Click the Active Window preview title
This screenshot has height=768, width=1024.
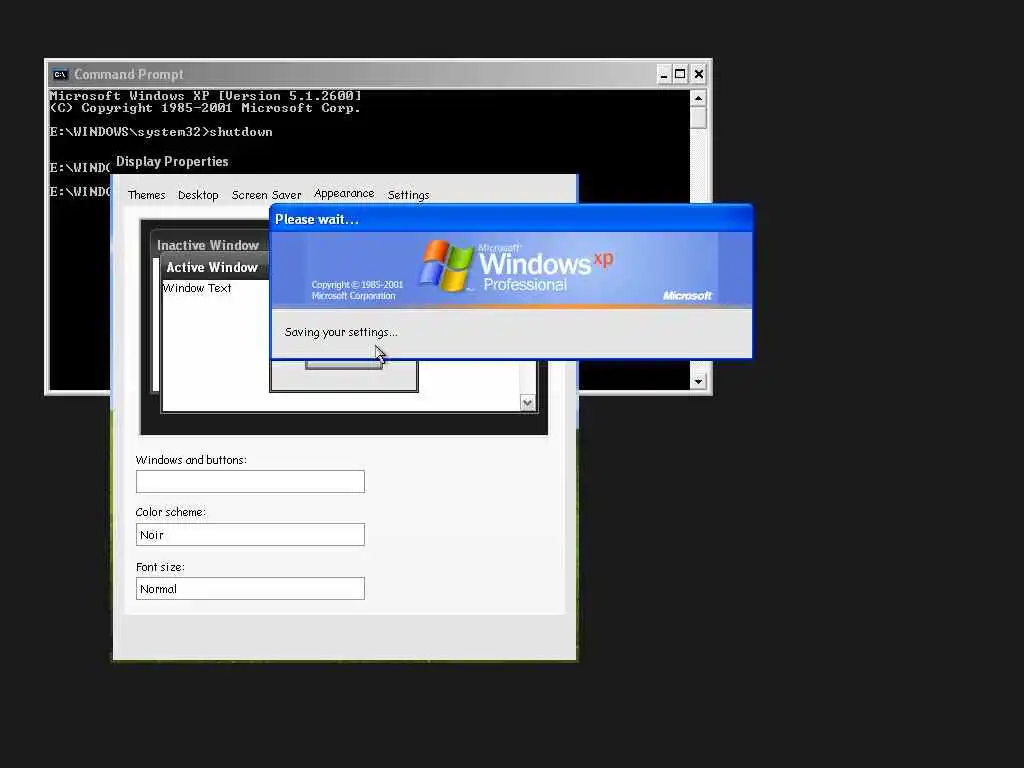click(x=212, y=267)
